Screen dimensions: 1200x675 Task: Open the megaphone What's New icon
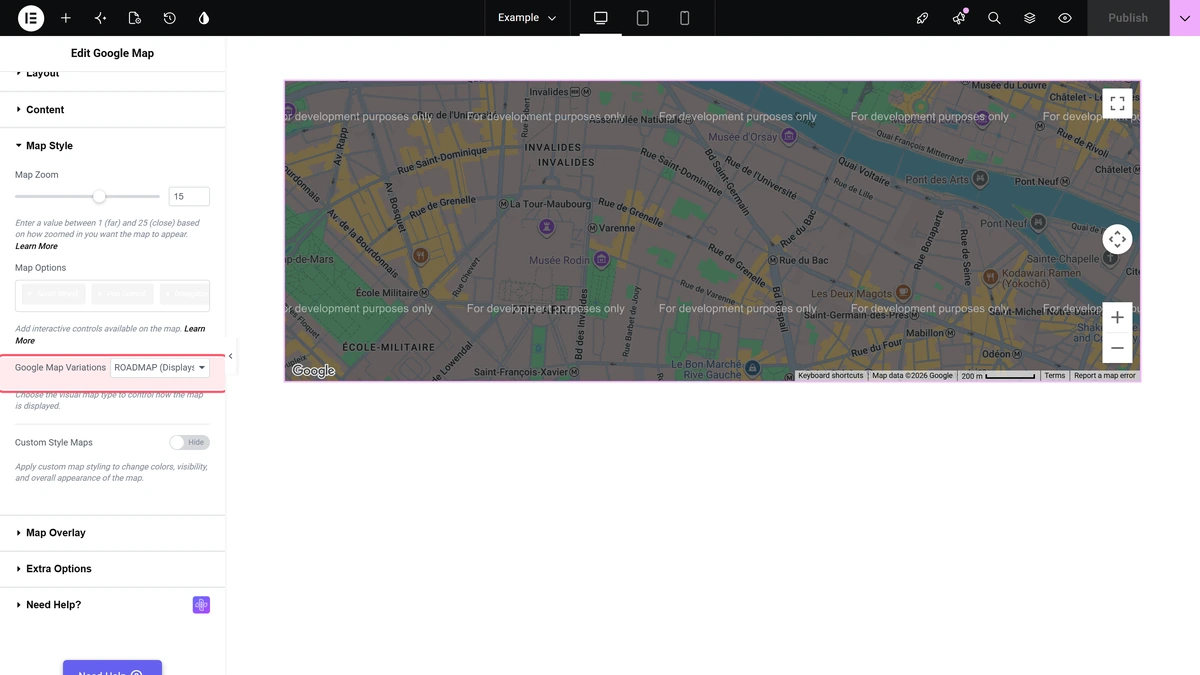click(x=959, y=18)
